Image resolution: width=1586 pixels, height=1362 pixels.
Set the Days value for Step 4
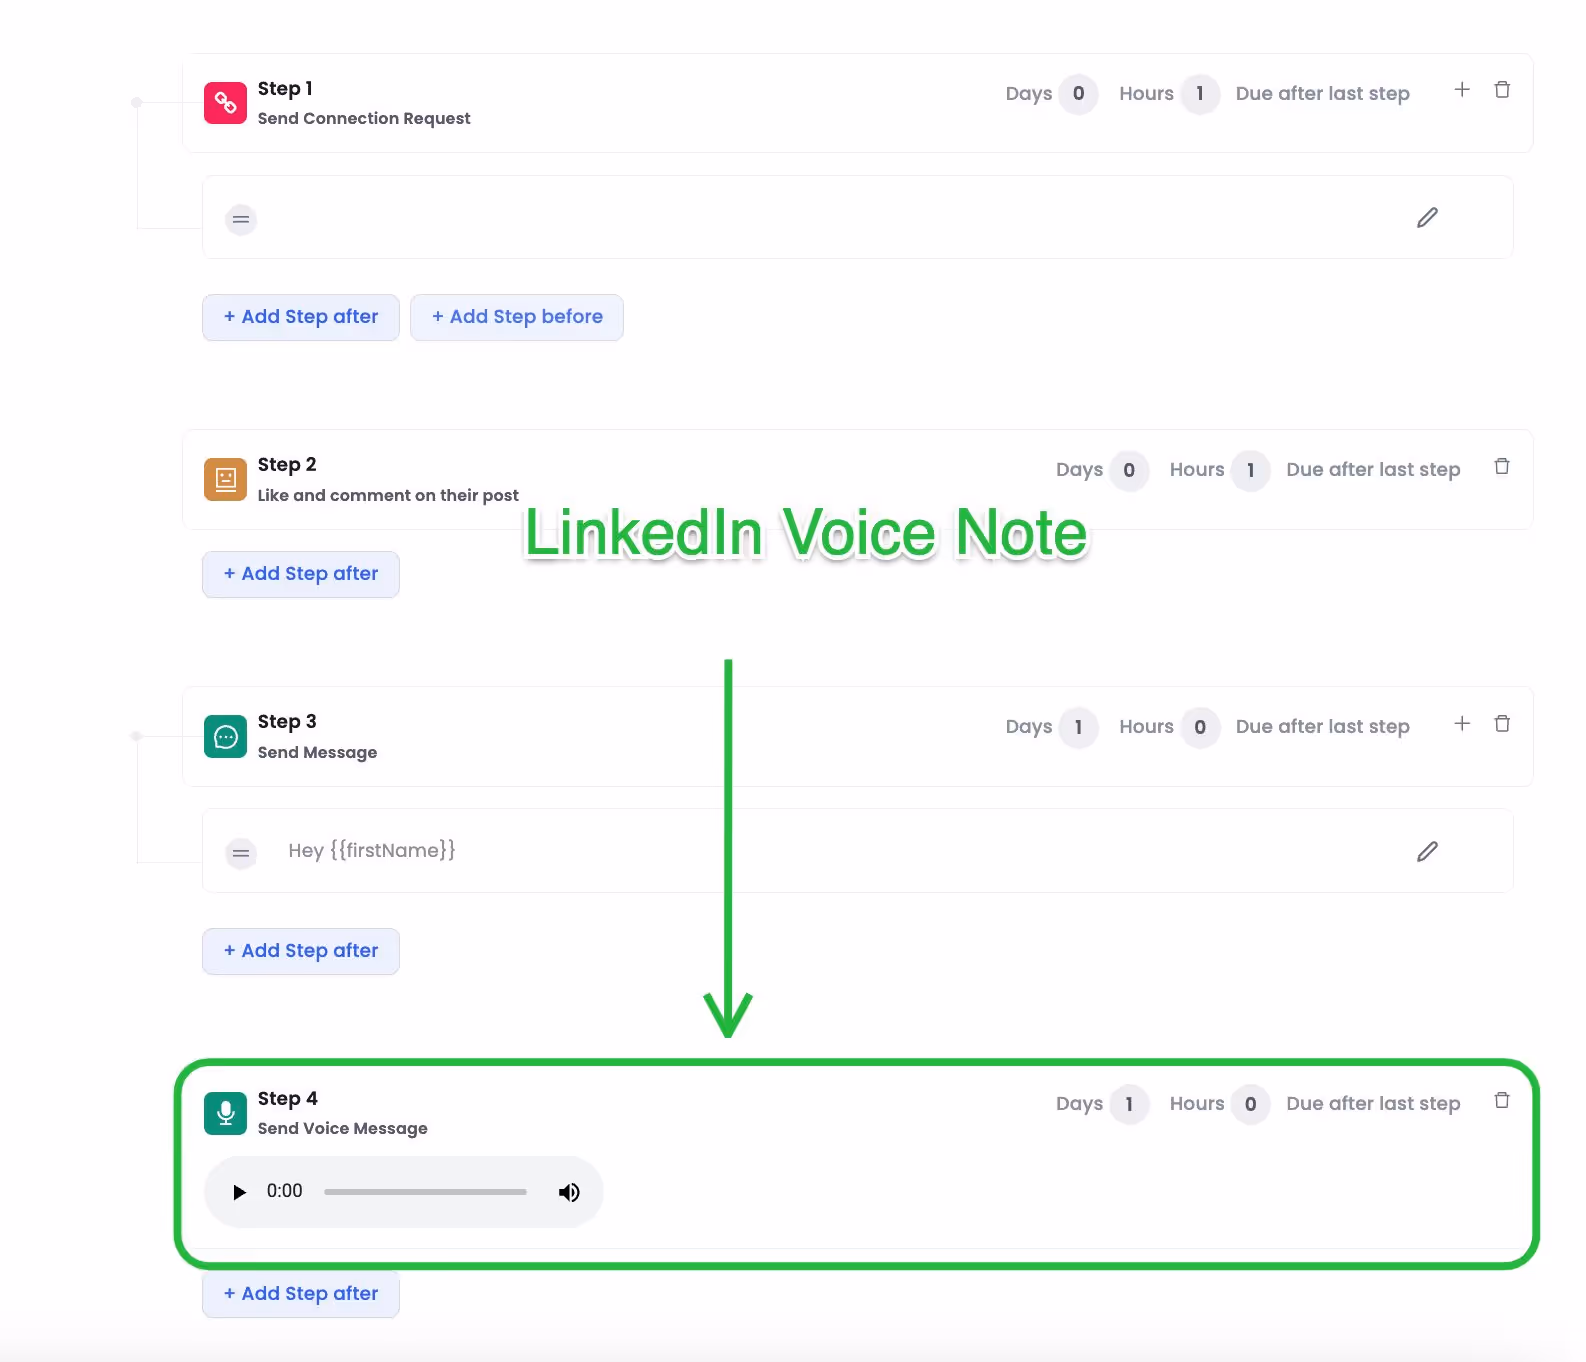[x=1129, y=1104]
